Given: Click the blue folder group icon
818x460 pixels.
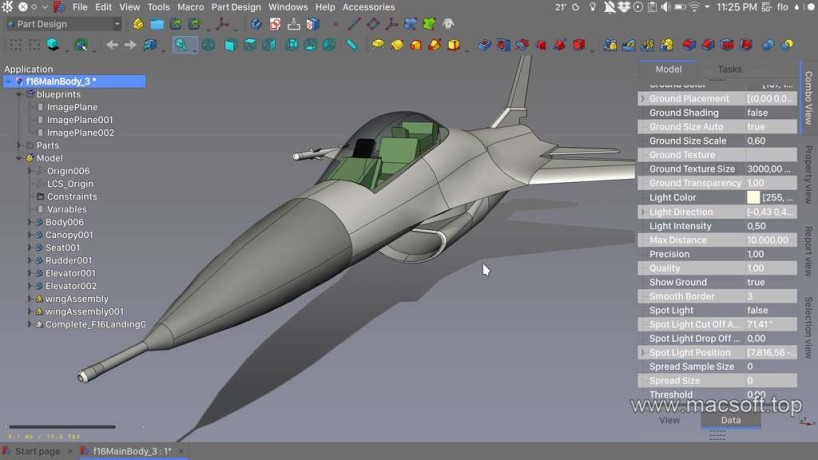Looking at the screenshot, I should coord(157,24).
